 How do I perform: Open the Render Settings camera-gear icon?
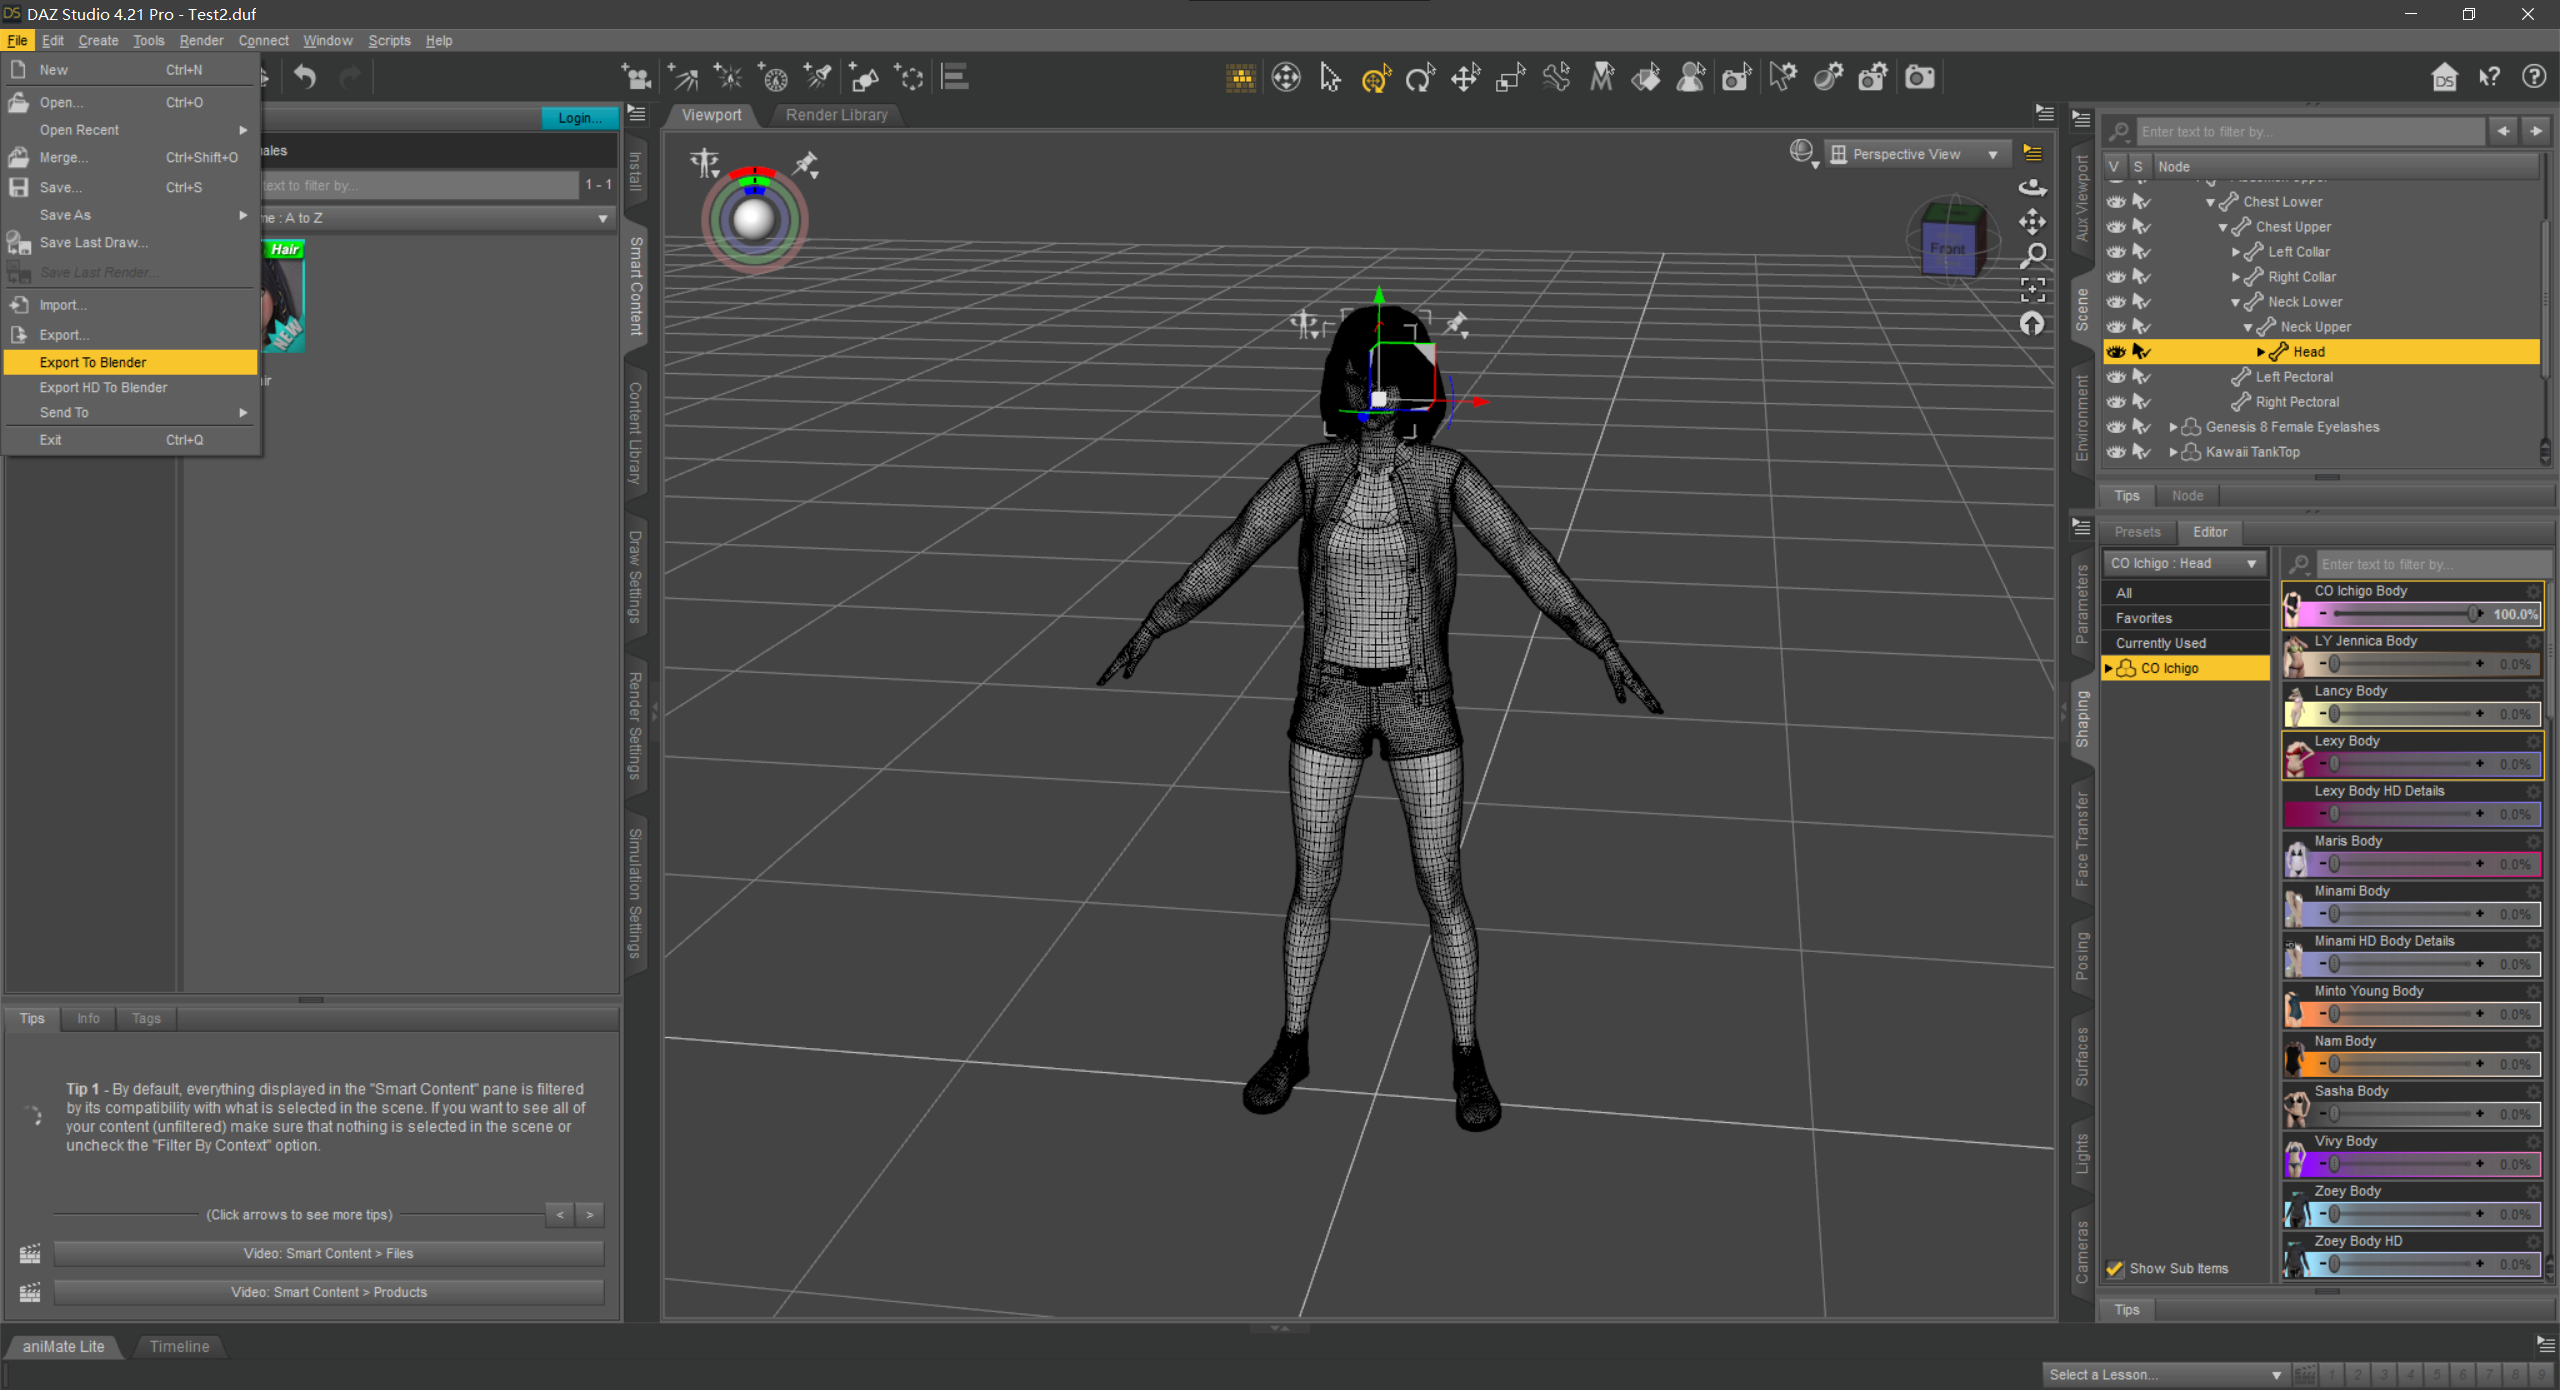(x=1873, y=78)
